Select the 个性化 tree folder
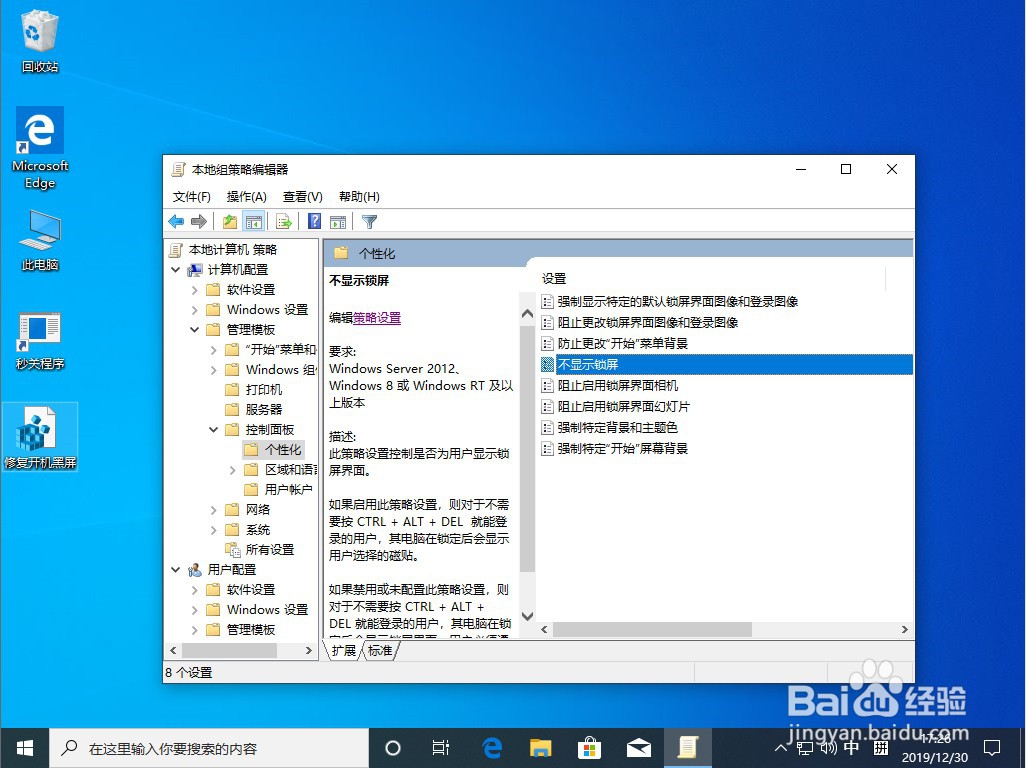Screen dimensions: 1026x768 tap(274, 449)
